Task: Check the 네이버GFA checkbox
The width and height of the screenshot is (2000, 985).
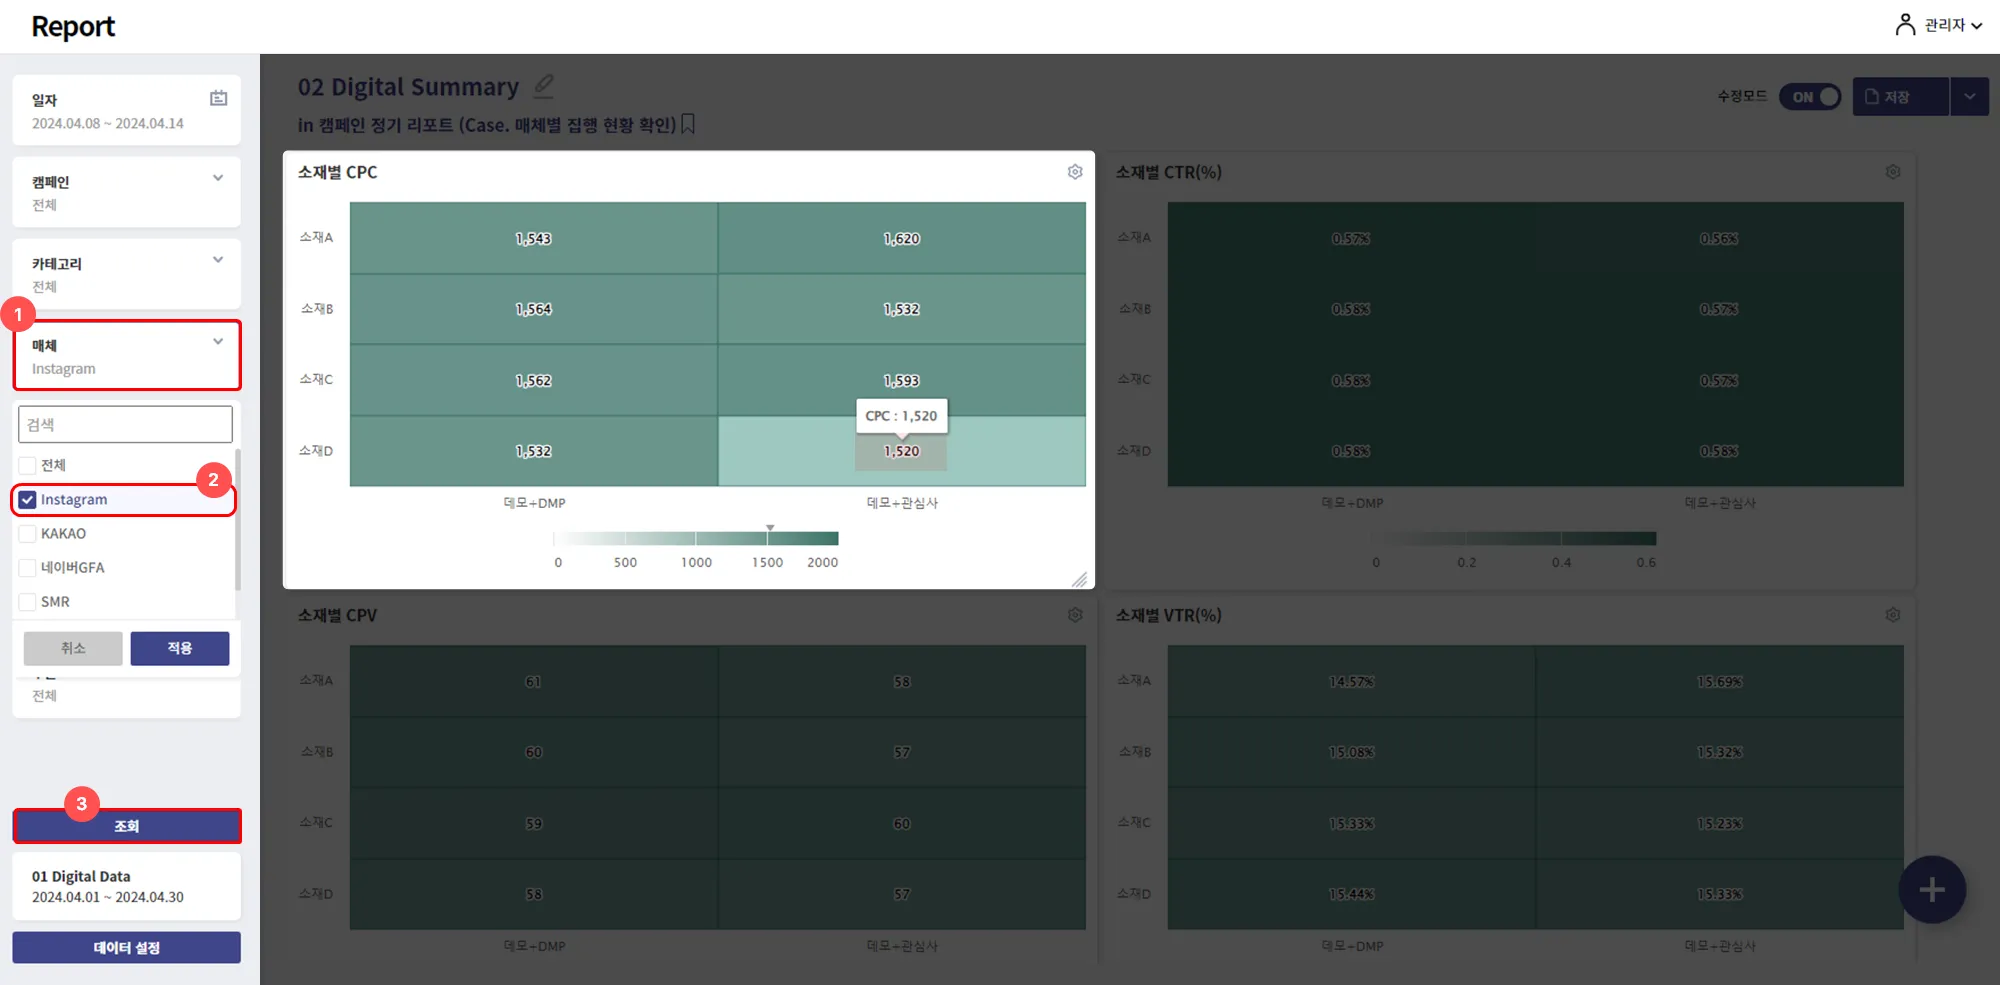Action: (28, 567)
